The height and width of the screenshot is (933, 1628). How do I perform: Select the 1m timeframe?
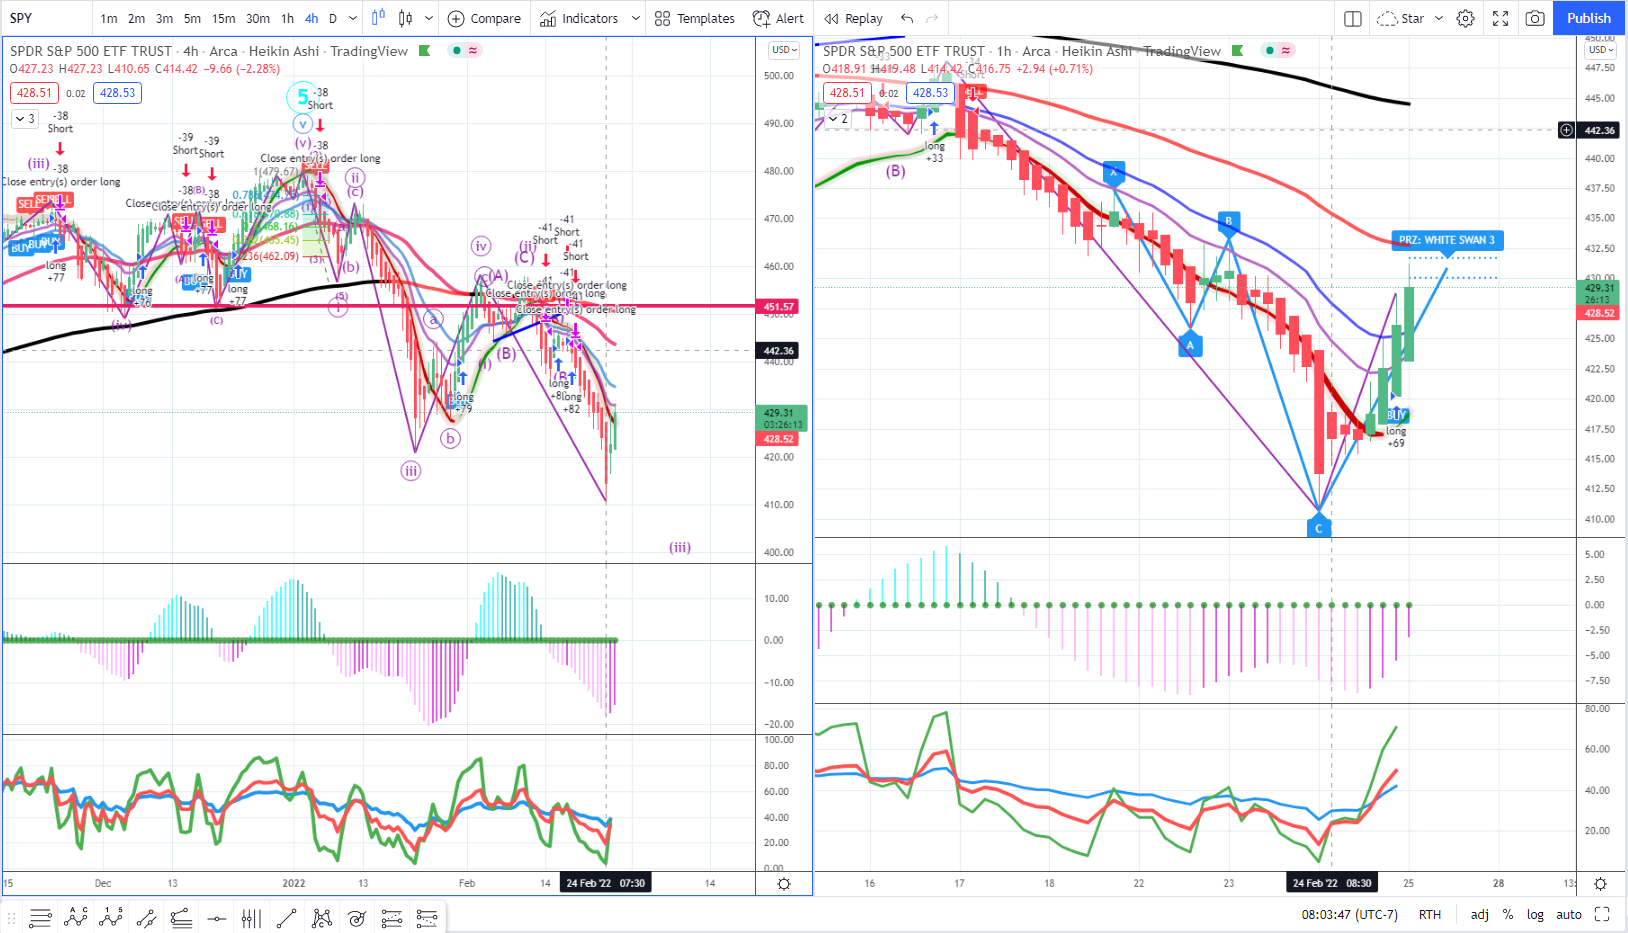109,18
